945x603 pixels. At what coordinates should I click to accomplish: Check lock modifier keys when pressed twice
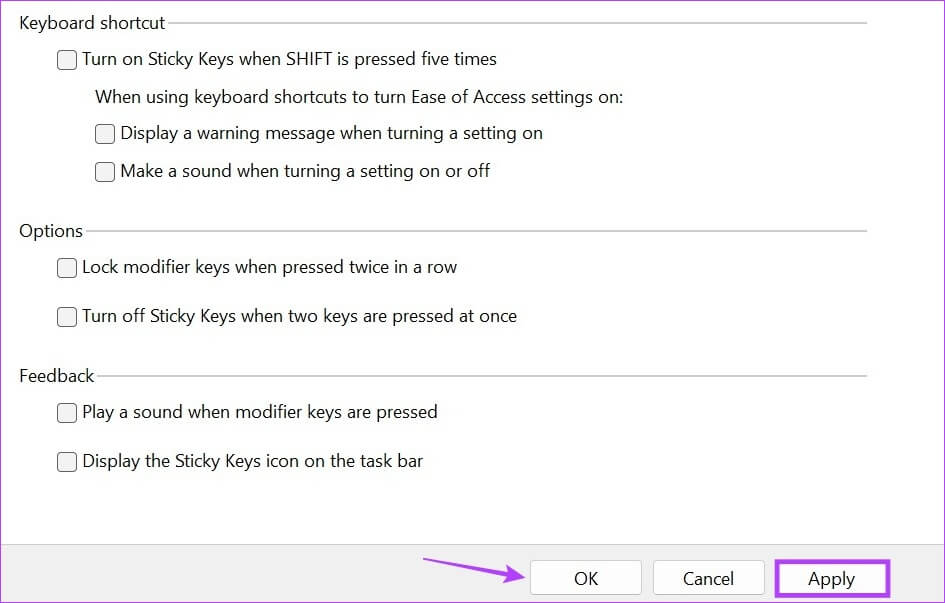[x=66, y=267]
